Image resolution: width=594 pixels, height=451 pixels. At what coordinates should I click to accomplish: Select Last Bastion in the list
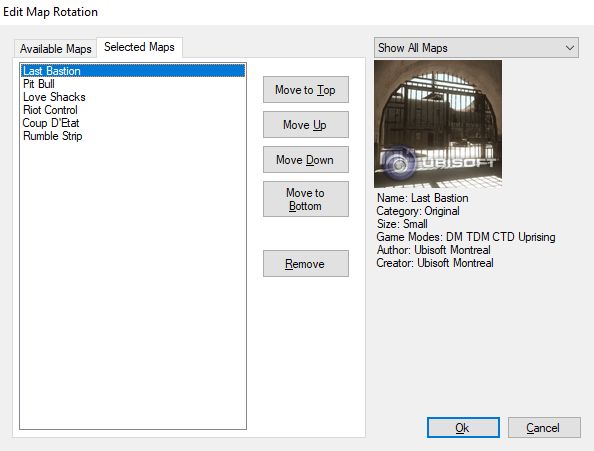pos(133,71)
